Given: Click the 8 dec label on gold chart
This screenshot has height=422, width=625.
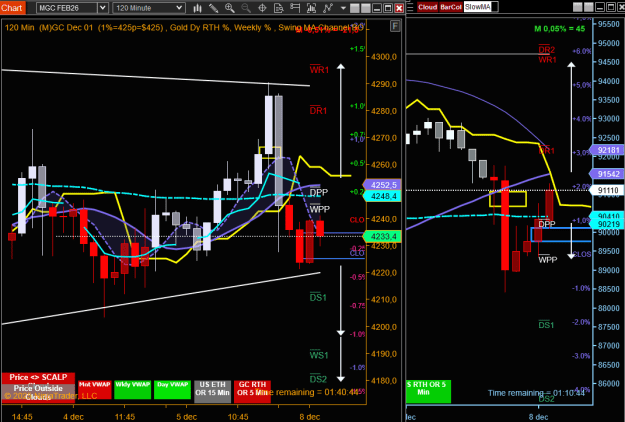Looking at the screenshot, I should (310, 417).
